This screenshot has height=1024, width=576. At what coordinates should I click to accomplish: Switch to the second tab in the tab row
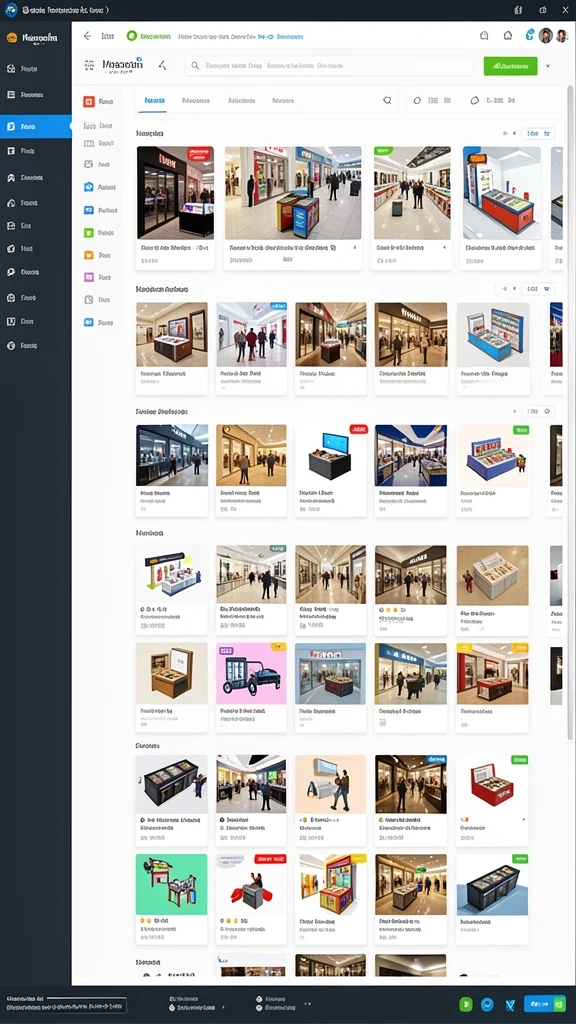[x=196, y=101]
